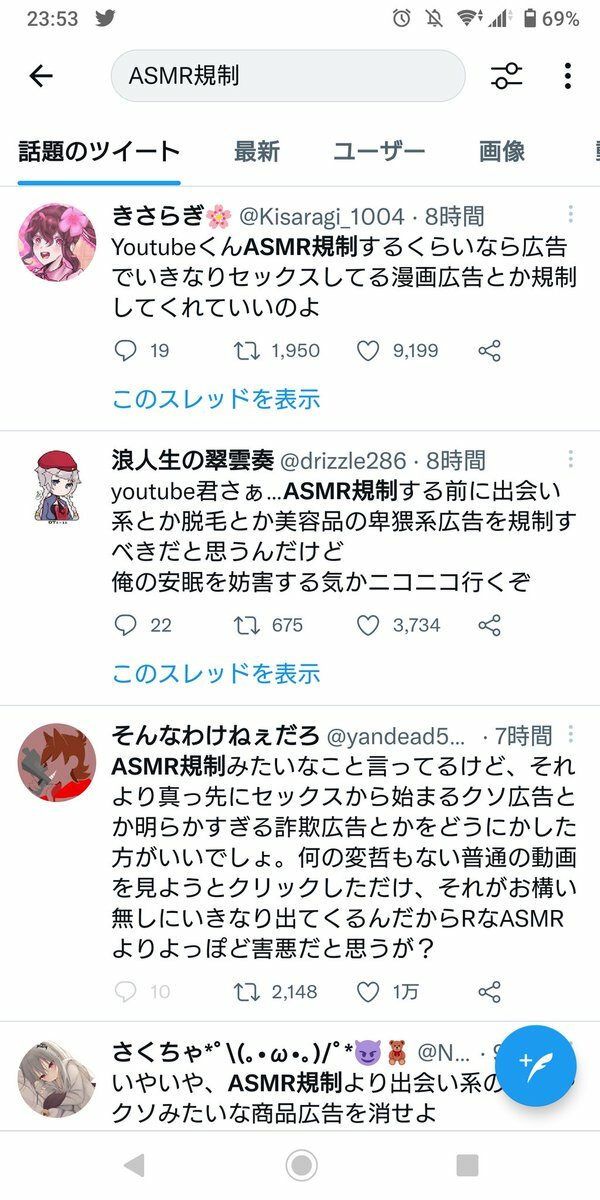Reply to きさらぎ's tweet
Screen dimensions: 600x1200
pos(126,351)
